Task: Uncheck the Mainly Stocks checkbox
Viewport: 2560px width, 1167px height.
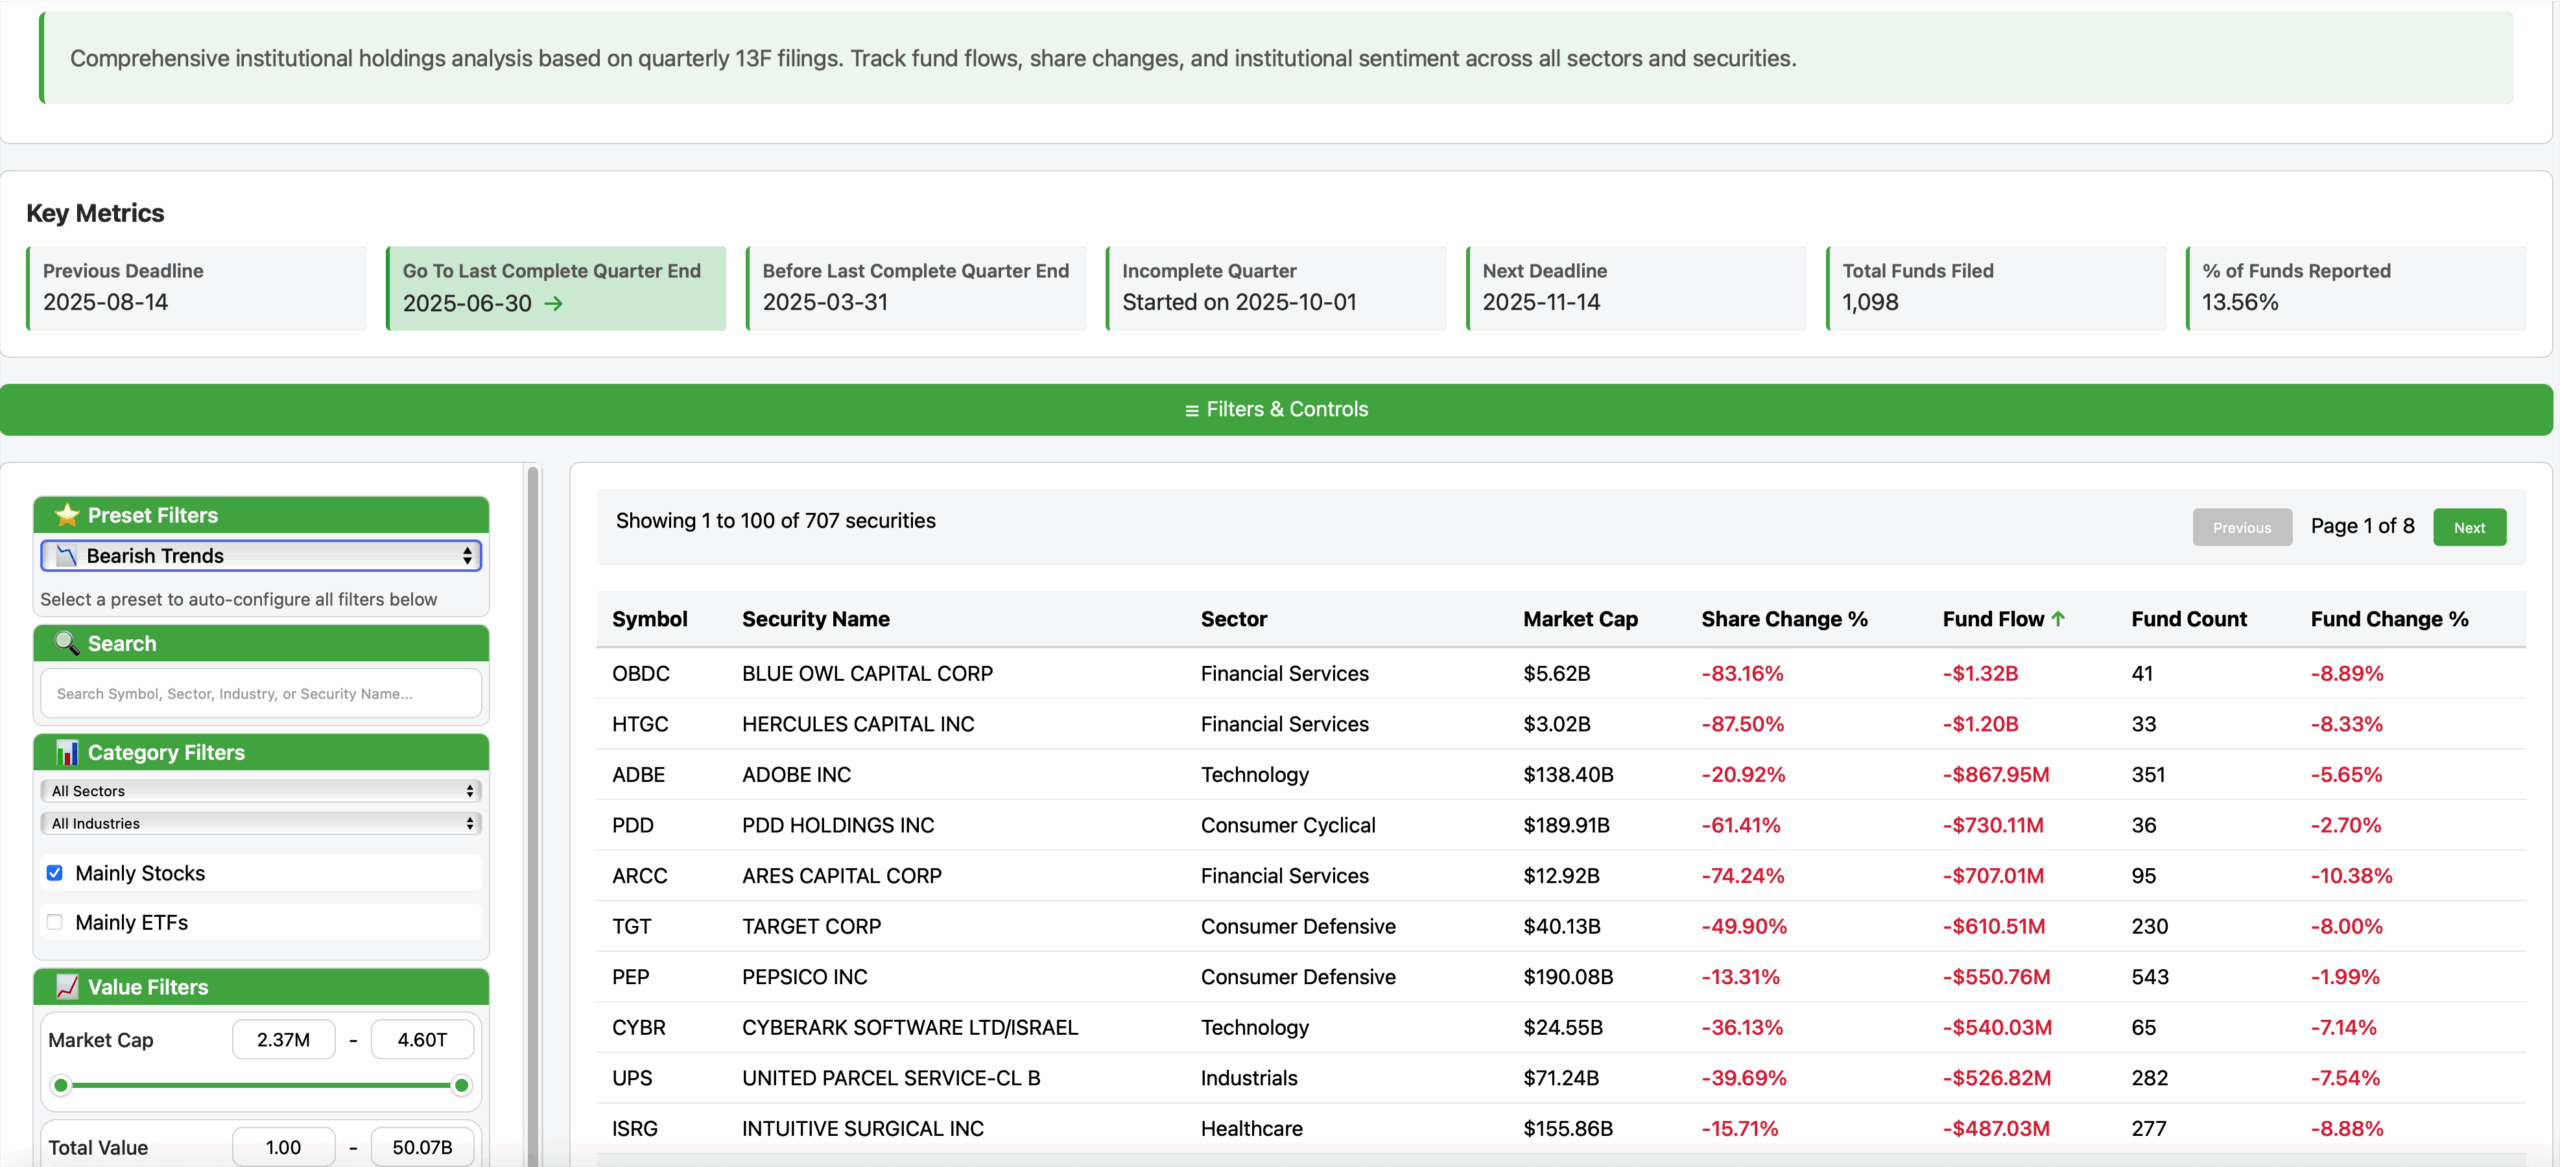Action: (x=55, y=873)
